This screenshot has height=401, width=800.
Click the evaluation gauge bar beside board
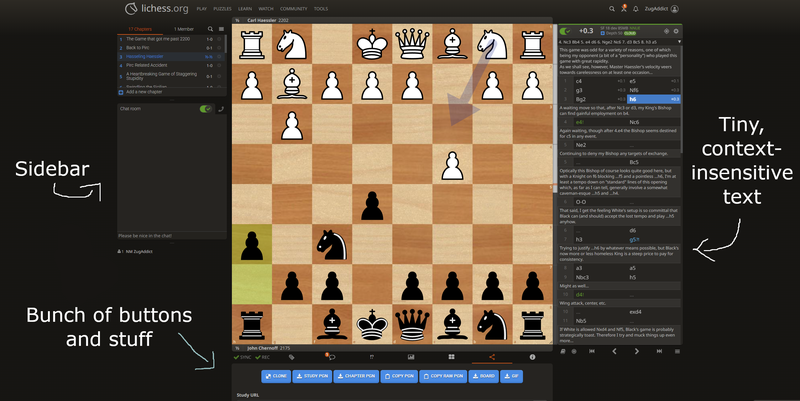click(555, 184)
